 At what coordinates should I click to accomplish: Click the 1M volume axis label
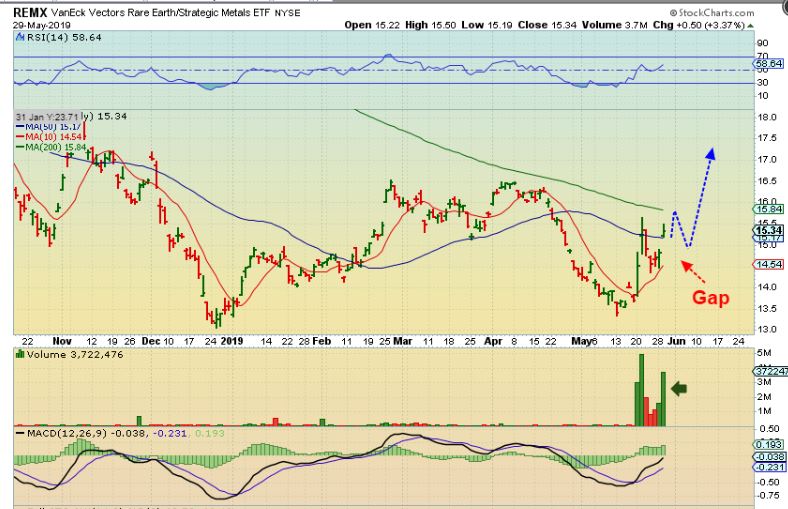pyautogui.click(x=764, y=411)
